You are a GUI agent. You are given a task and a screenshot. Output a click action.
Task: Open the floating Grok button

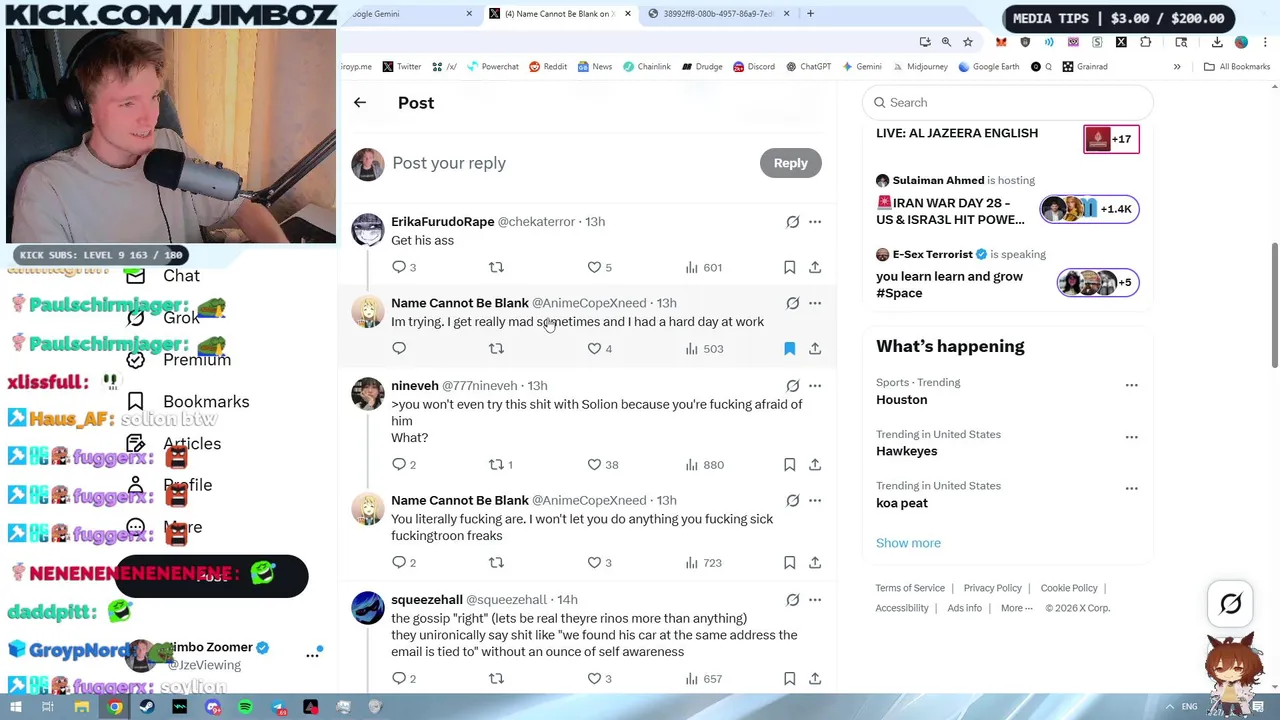pos(1231,603)
